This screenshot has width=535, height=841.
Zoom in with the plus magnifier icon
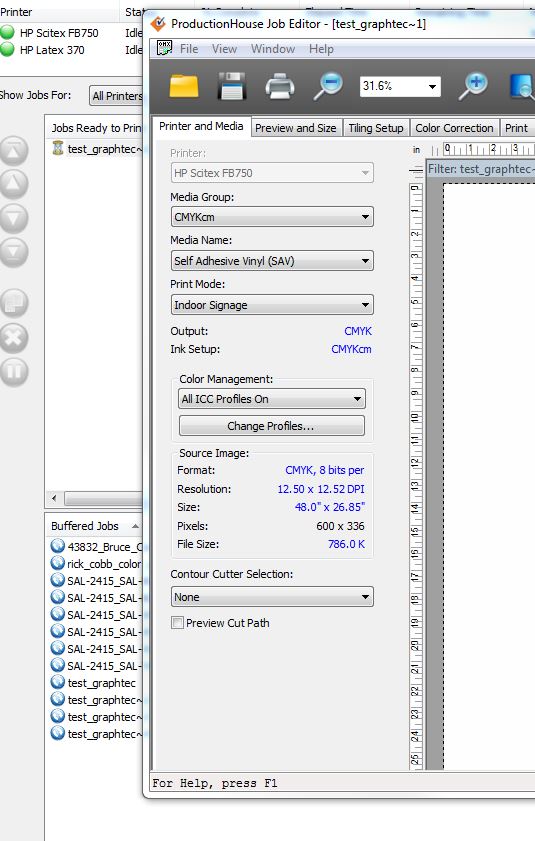(473, 86)
